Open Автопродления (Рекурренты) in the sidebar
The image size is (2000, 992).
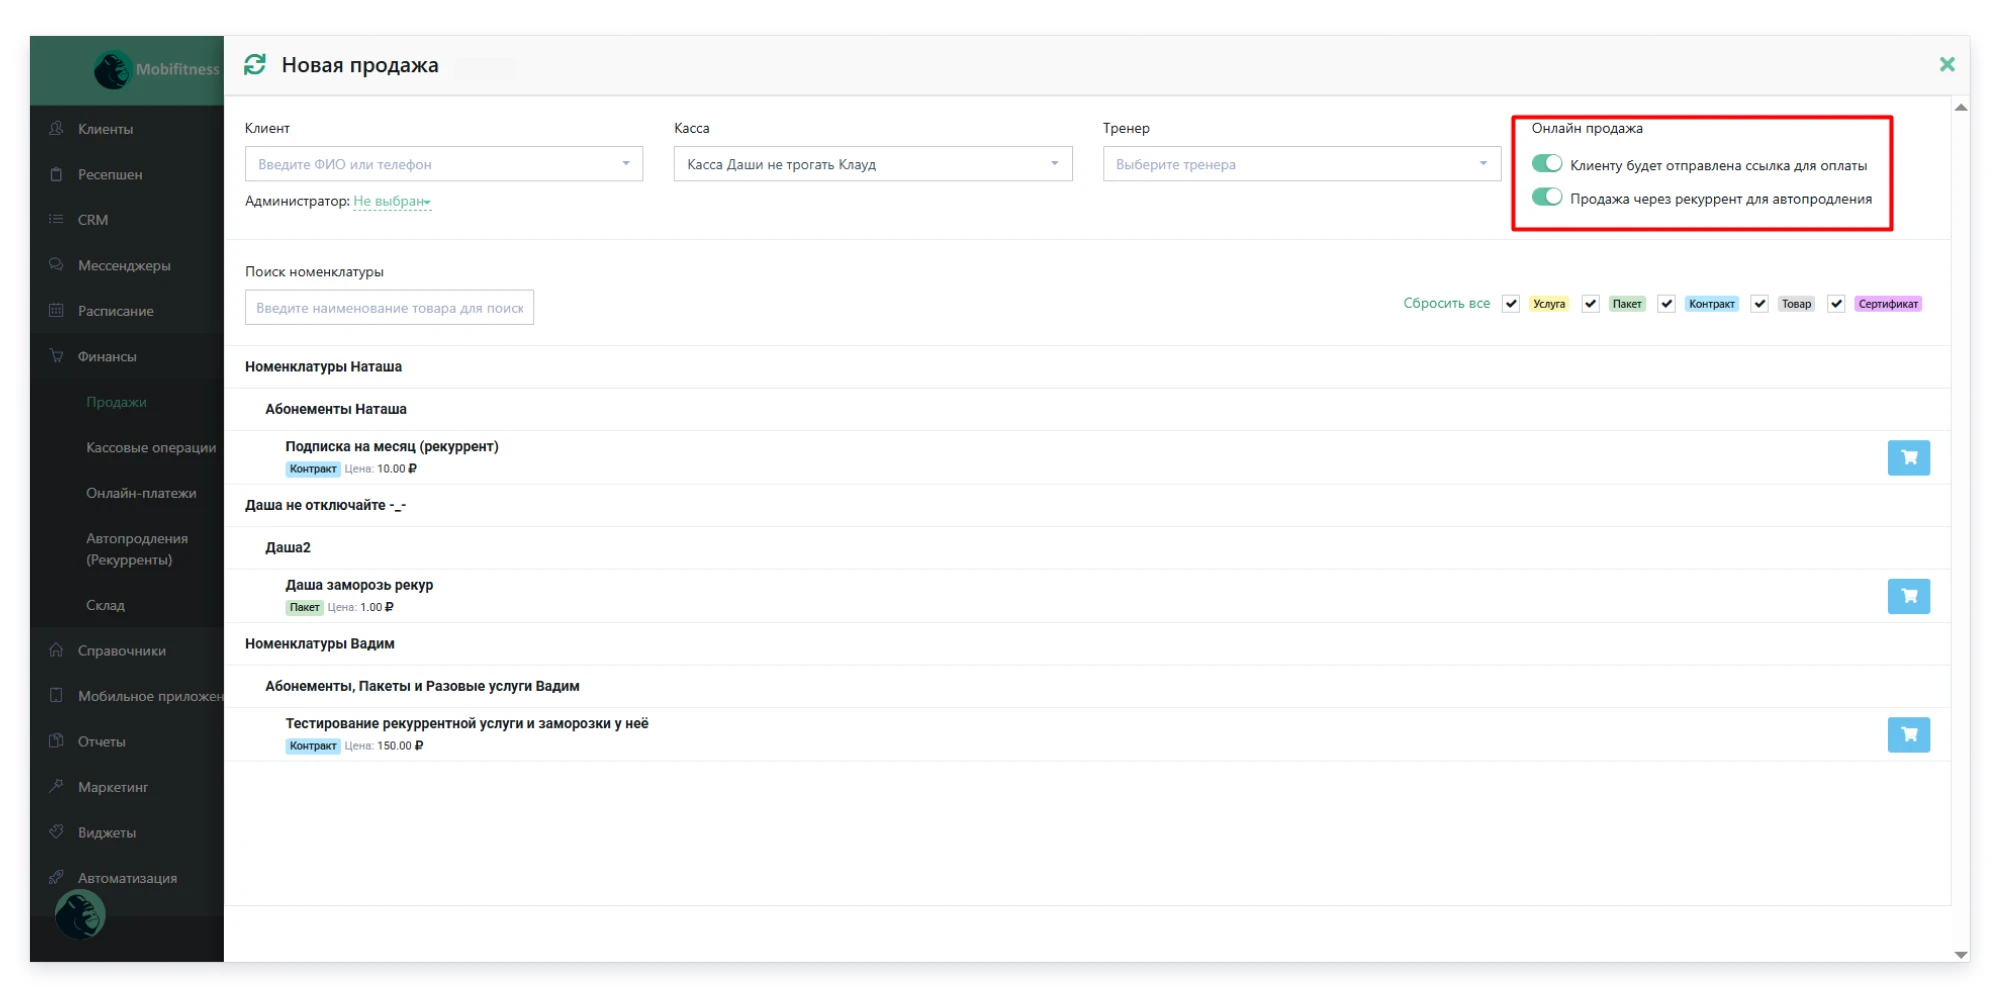(x=137, y=549)
